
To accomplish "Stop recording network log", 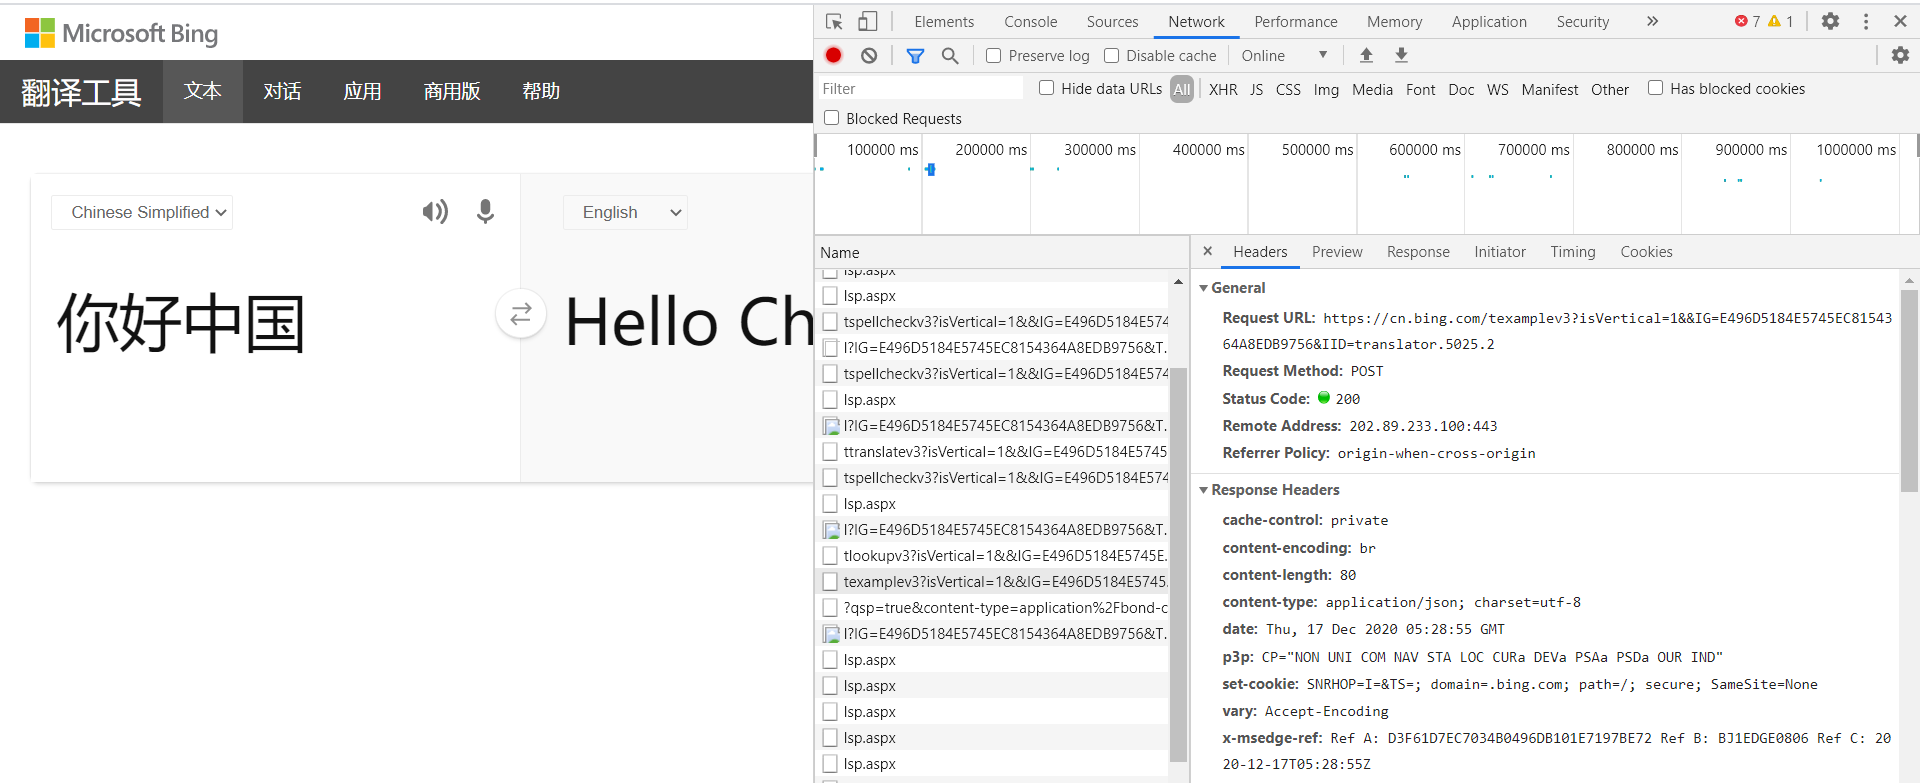I will pyautogui.click(x=834, y=55).
